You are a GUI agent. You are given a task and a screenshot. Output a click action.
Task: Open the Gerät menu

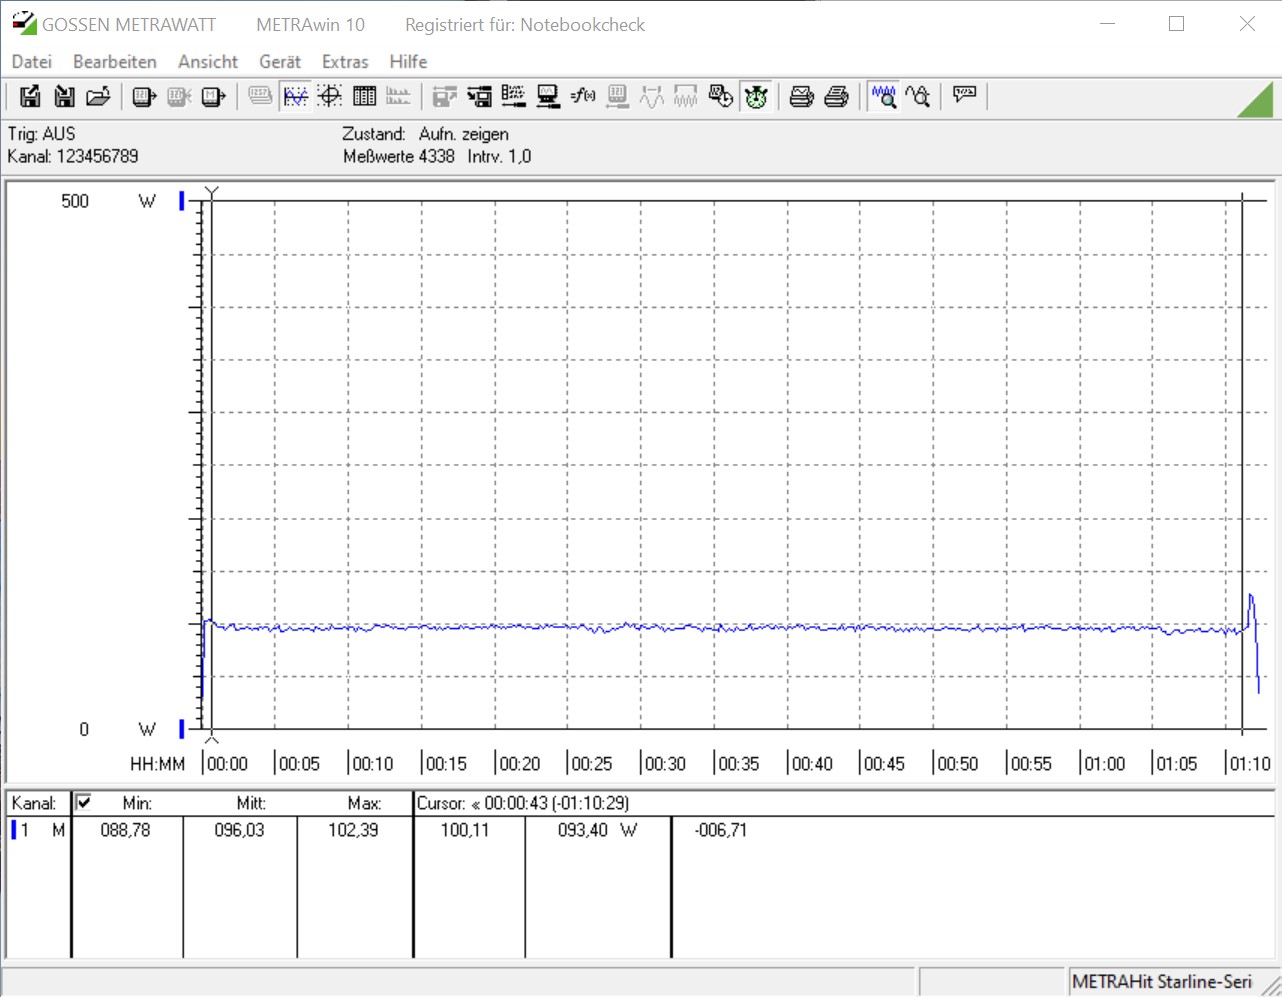click(280, 62)
